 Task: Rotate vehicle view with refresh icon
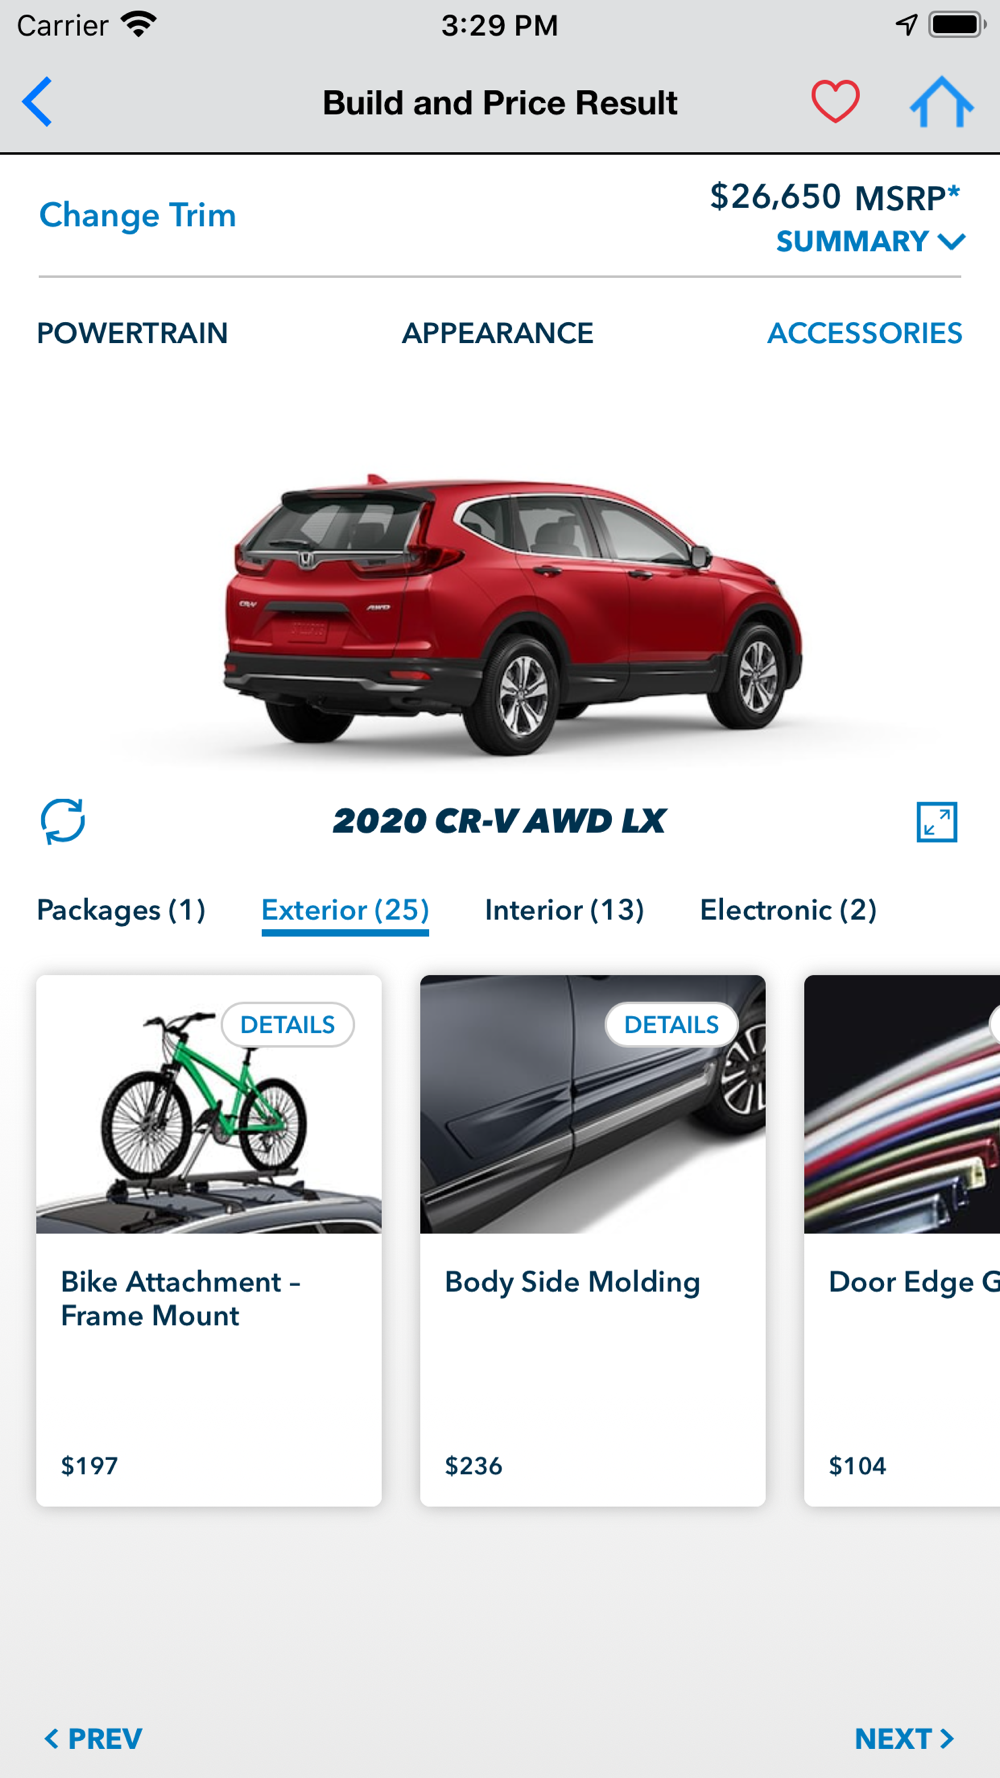tap(63, 821)
